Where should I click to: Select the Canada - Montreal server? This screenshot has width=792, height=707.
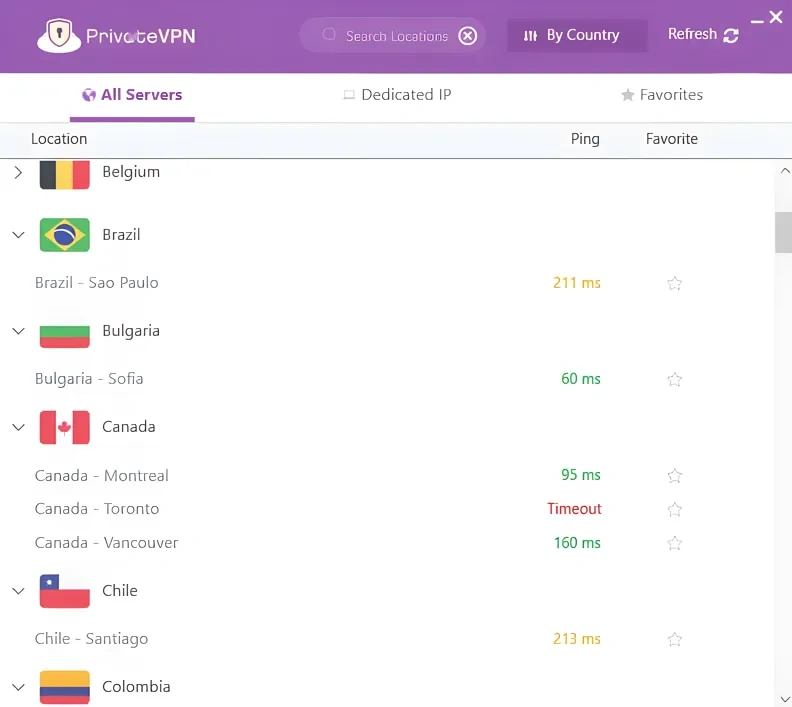(x=102, y=476)
